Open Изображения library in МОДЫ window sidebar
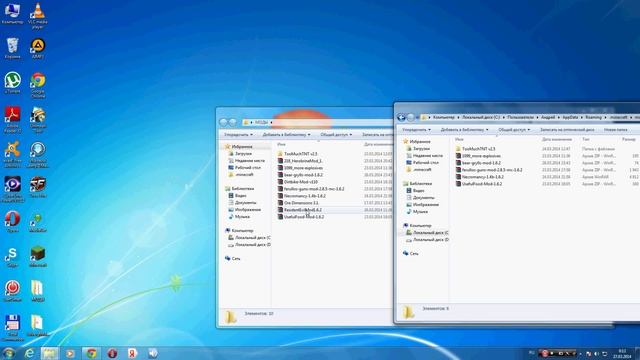Viewport: 640px width, 360px height. (248, 209)
